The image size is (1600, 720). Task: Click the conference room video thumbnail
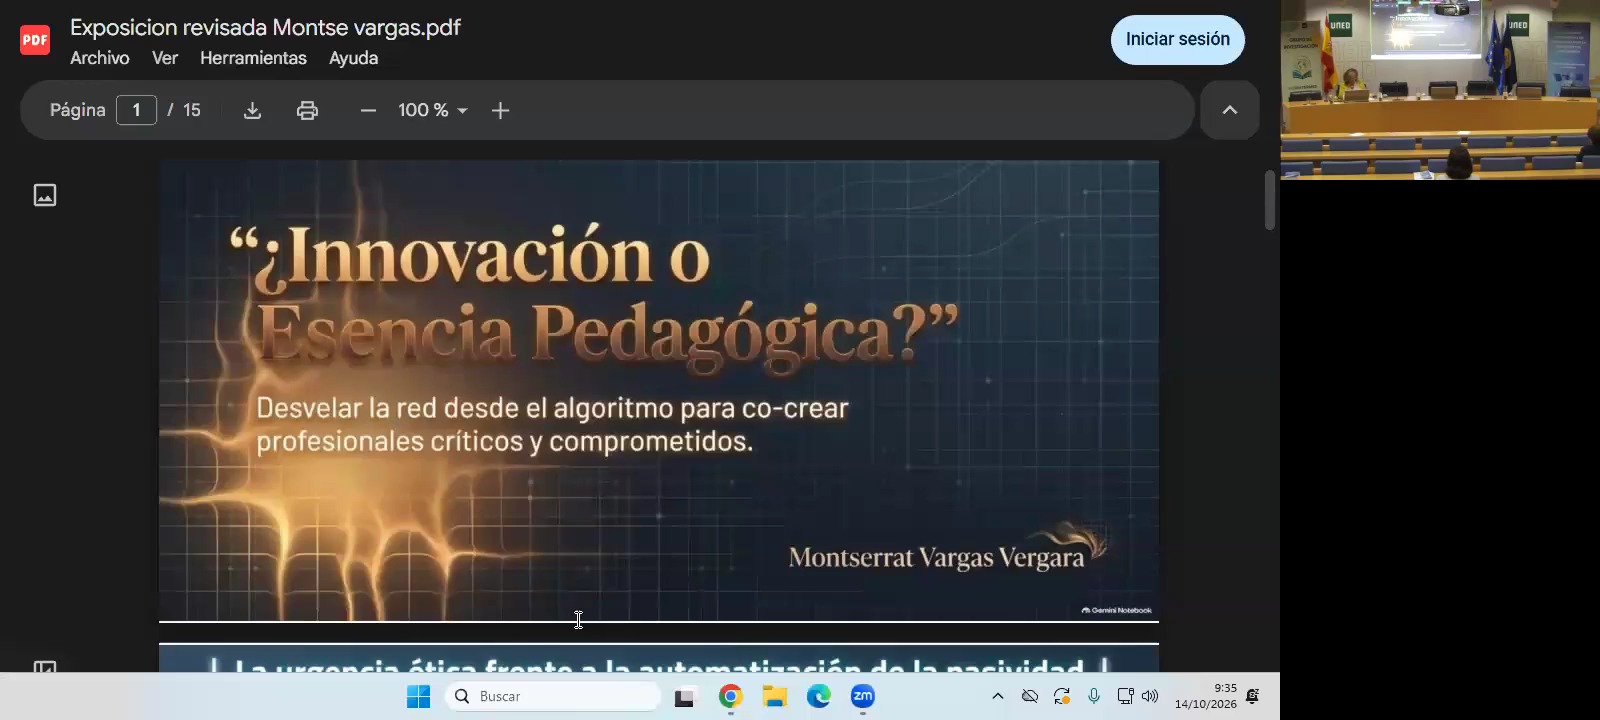tap(1440, 90)
